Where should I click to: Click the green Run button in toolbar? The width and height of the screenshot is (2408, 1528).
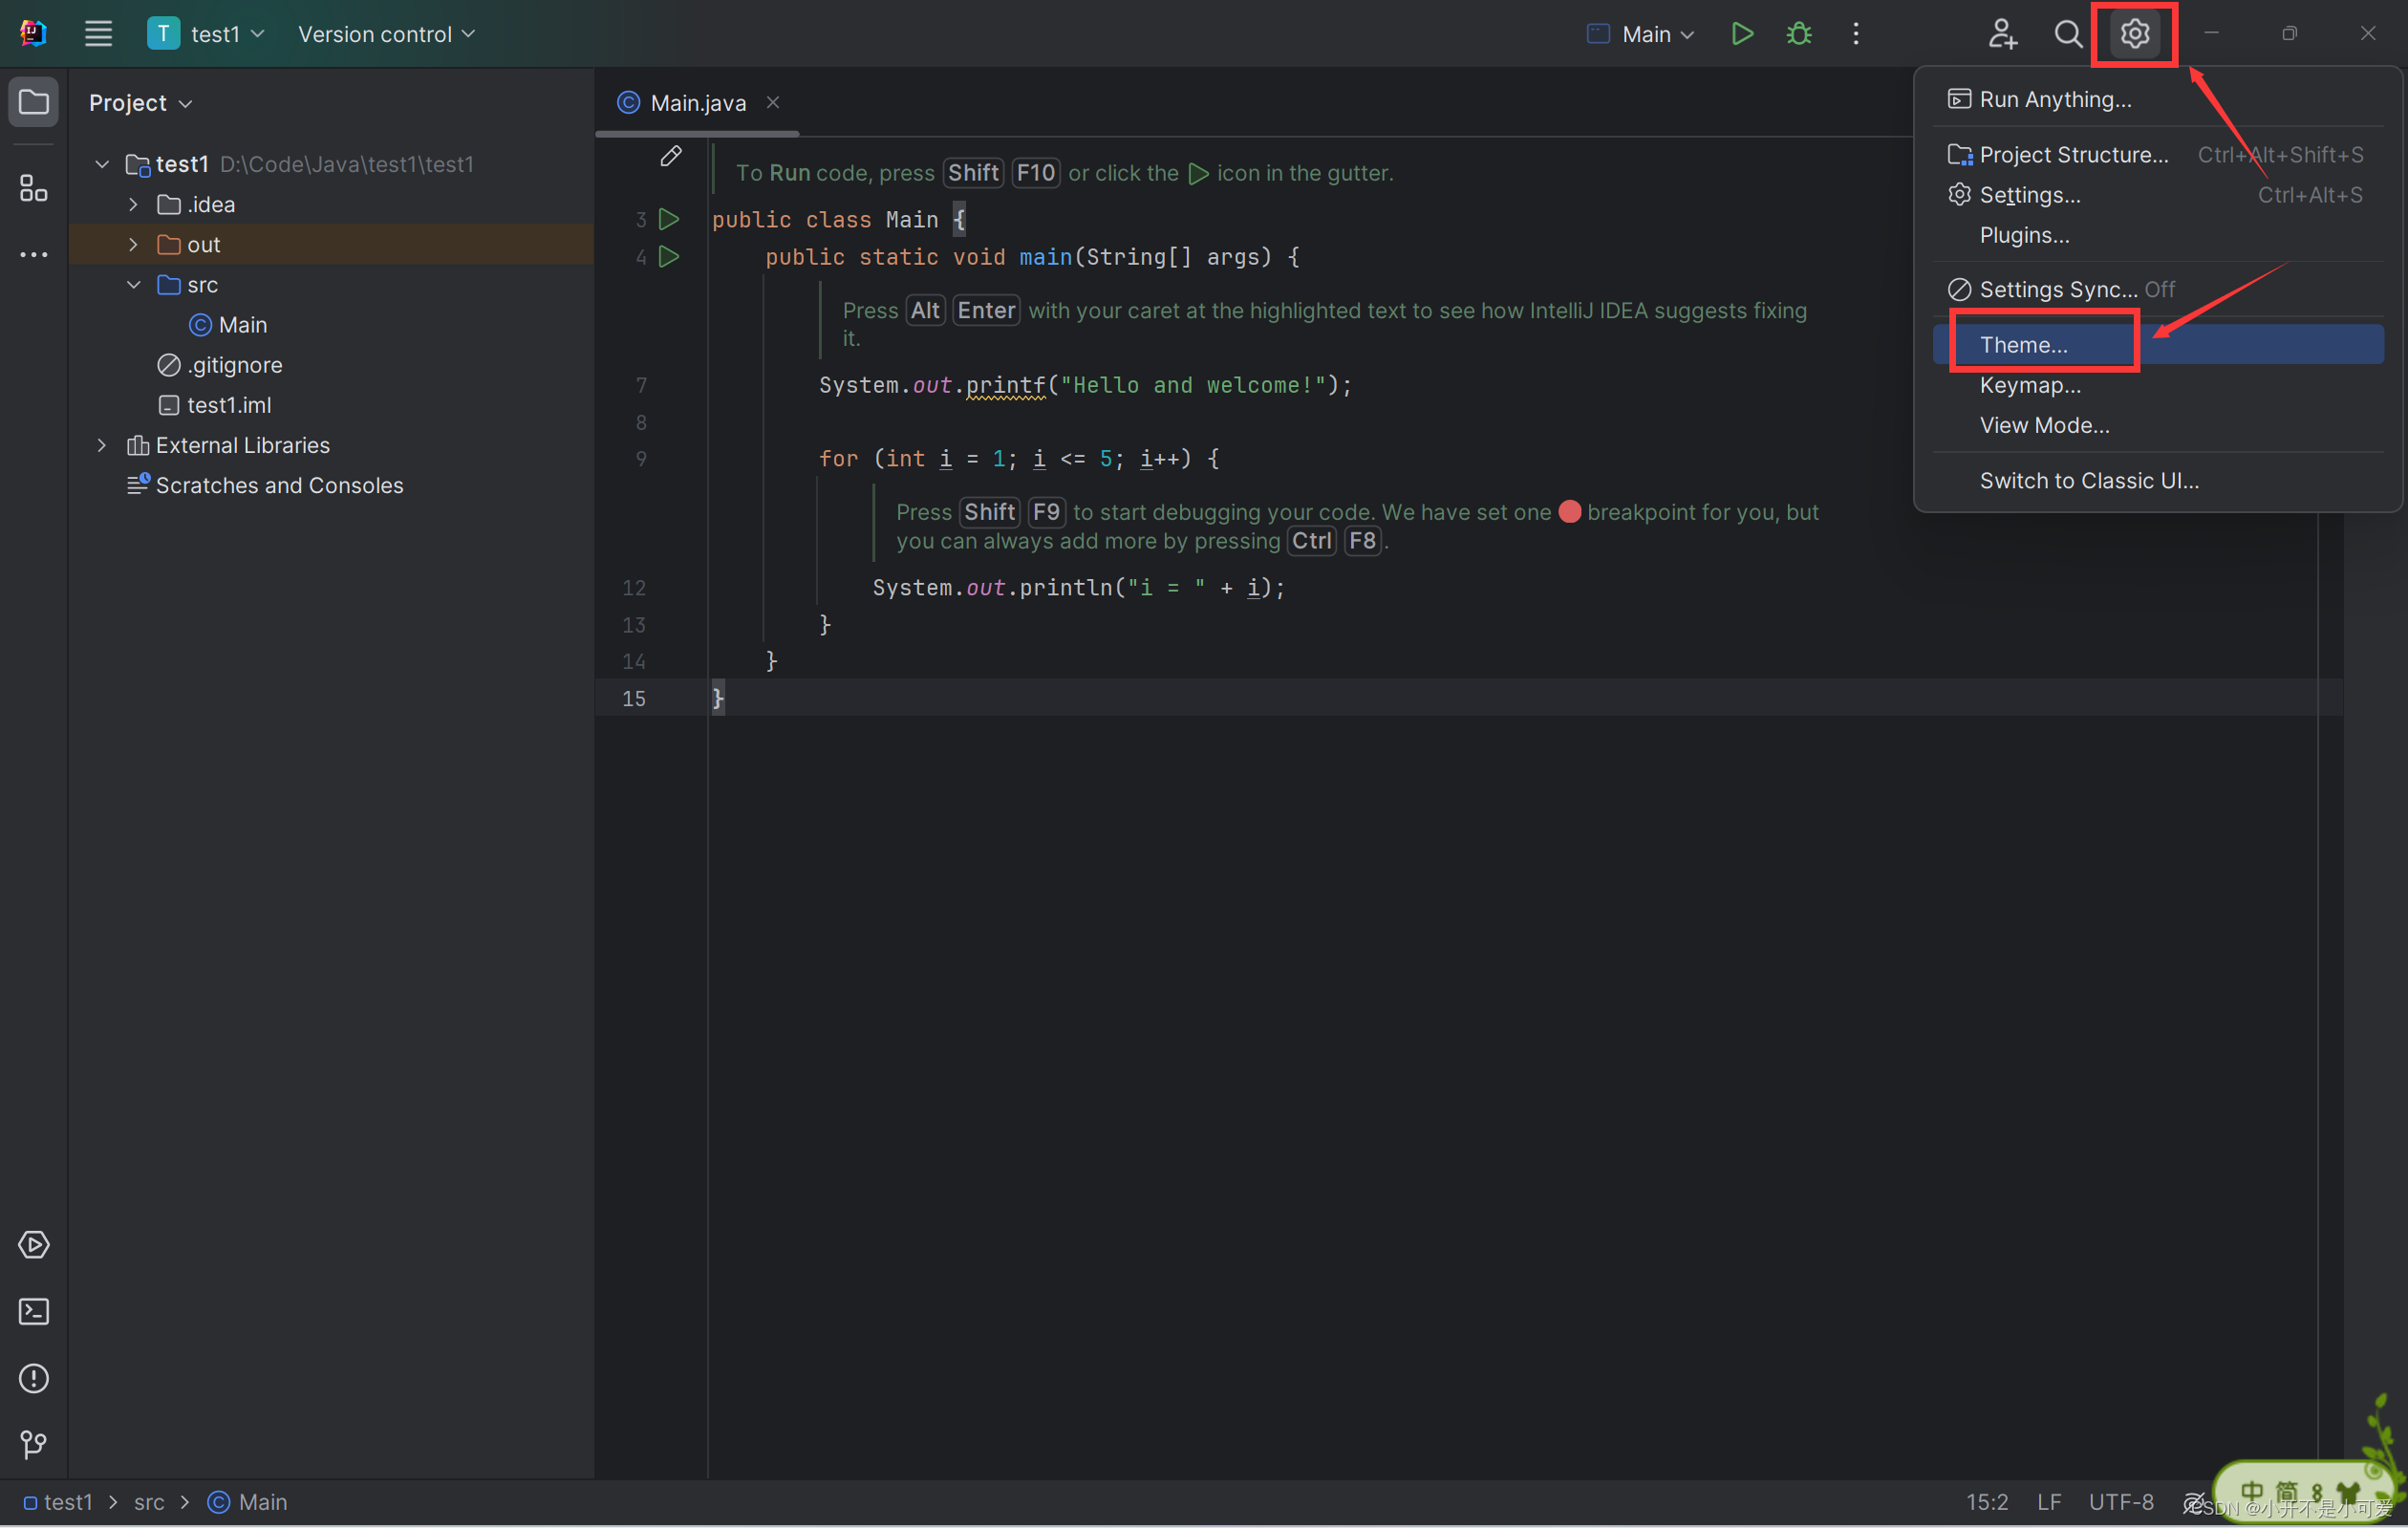pyautogui.click(x=1741, y=34)
